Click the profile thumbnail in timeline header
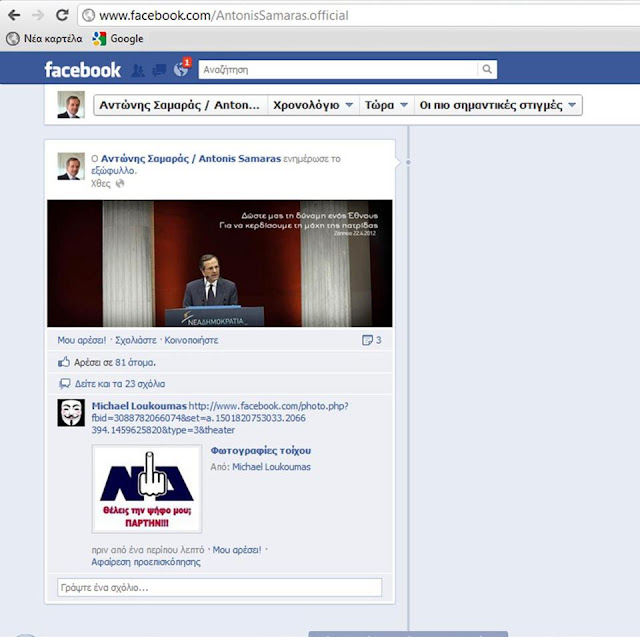Image resolution: width=640 pixels, height=637 pixels. pyautogui.click(x=71, y=104)
